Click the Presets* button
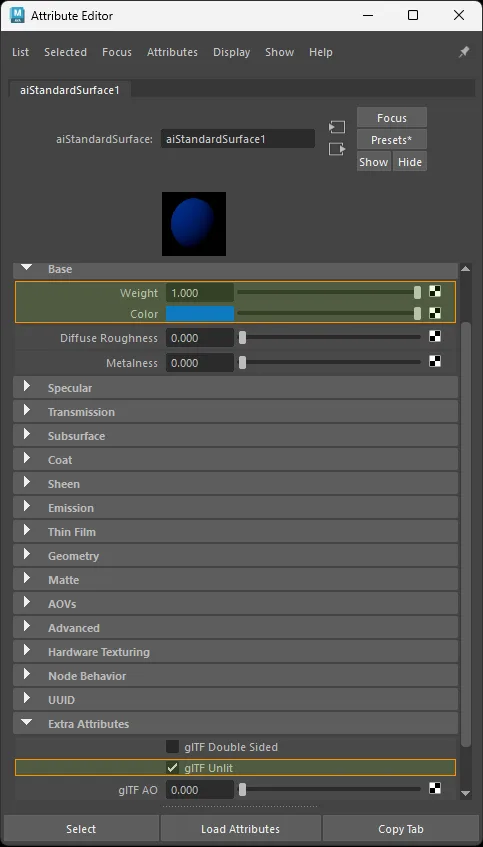This screenshot has width=483, height=847. [x=392, y=140]
